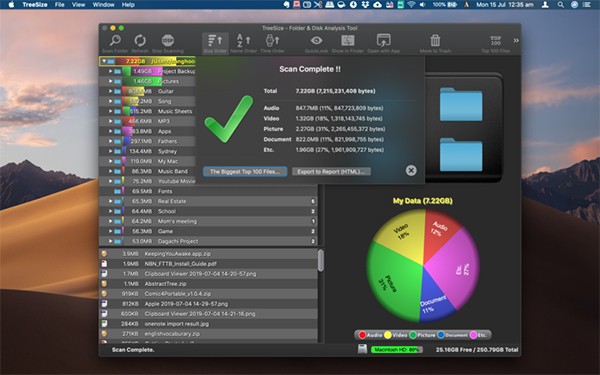This screenshot has height=375, width=600.
Task: Dismiss the Scan Complete dialog
Action: click(x=411, y=170)
